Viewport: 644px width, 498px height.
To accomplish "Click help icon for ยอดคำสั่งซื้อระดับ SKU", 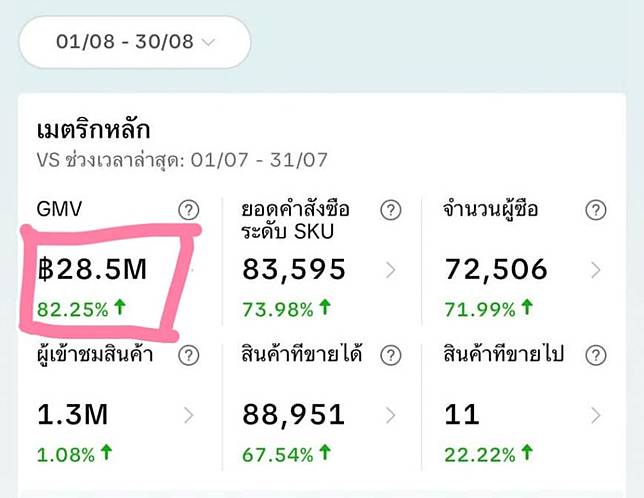I will pyautogui.click(x=391, y=210).
